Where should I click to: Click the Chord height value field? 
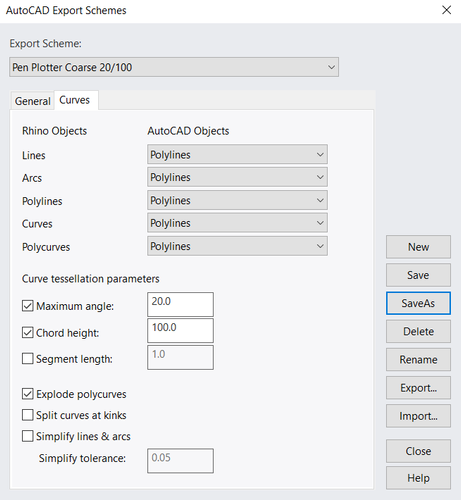coord(180,330)
